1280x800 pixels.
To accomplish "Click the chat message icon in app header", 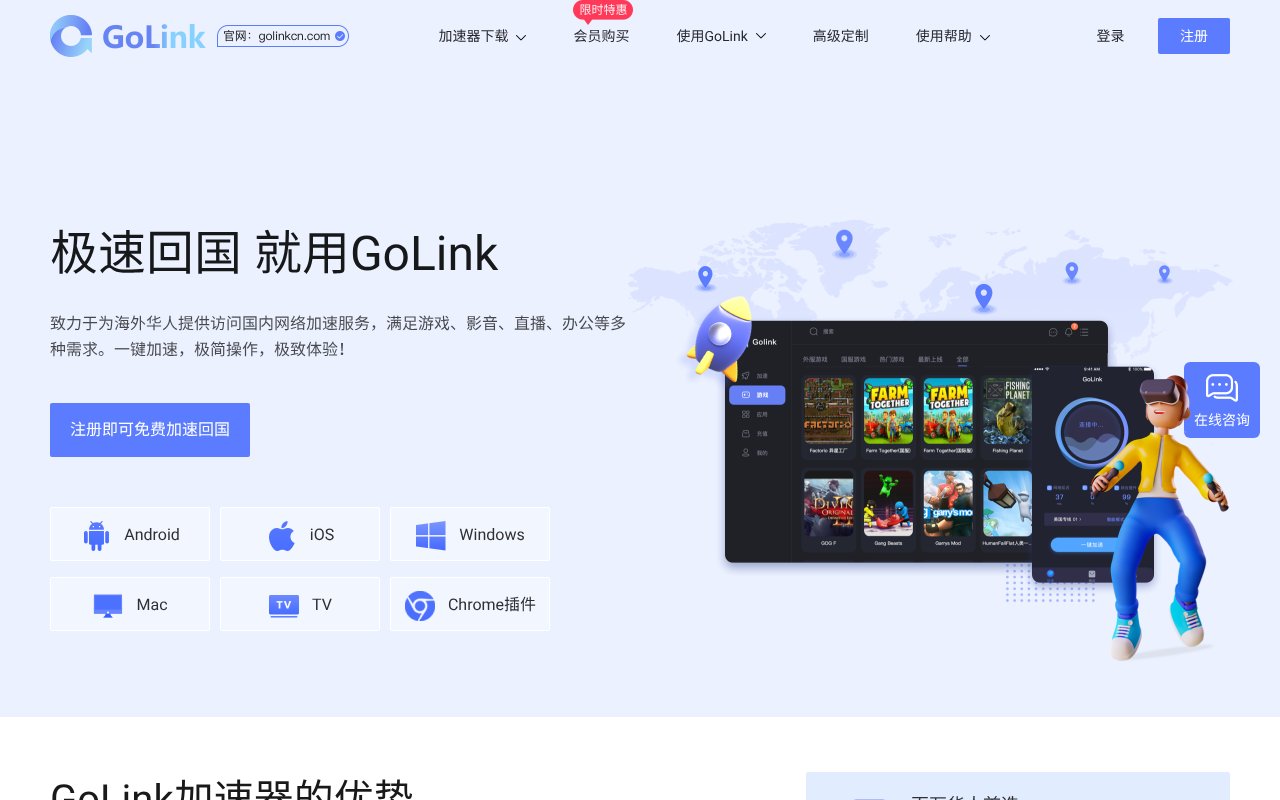I will point(1053,332).
